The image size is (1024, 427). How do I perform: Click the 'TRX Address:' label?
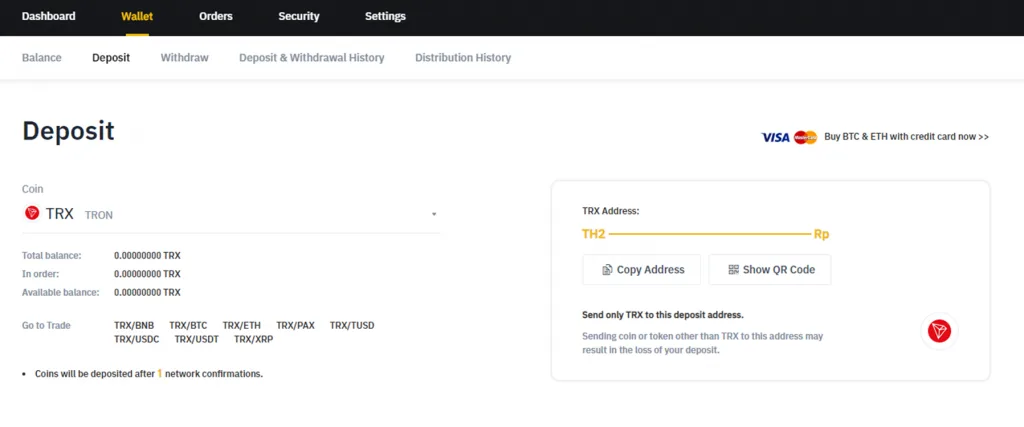tap(611, 211)
